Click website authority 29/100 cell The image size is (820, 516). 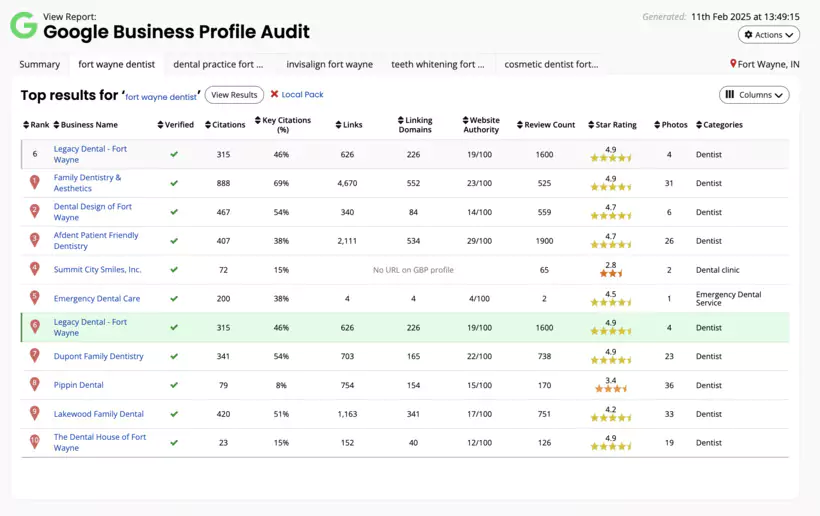480,241
